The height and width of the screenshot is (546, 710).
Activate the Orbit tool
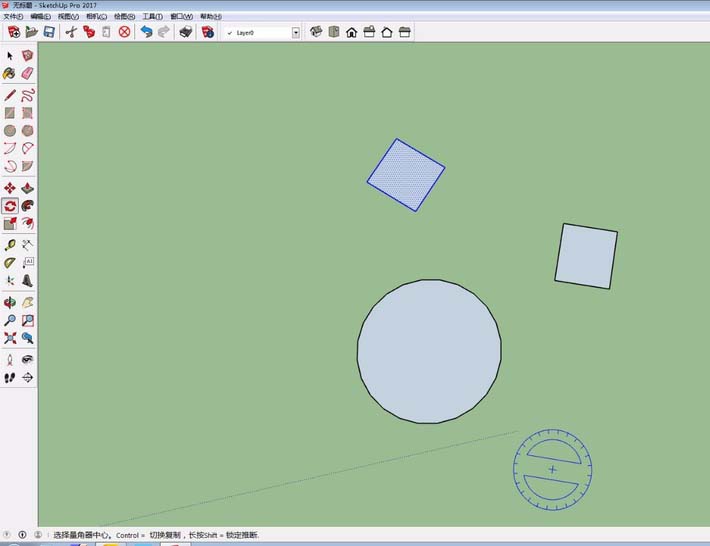pyautogui.click(x=10, y=302)
